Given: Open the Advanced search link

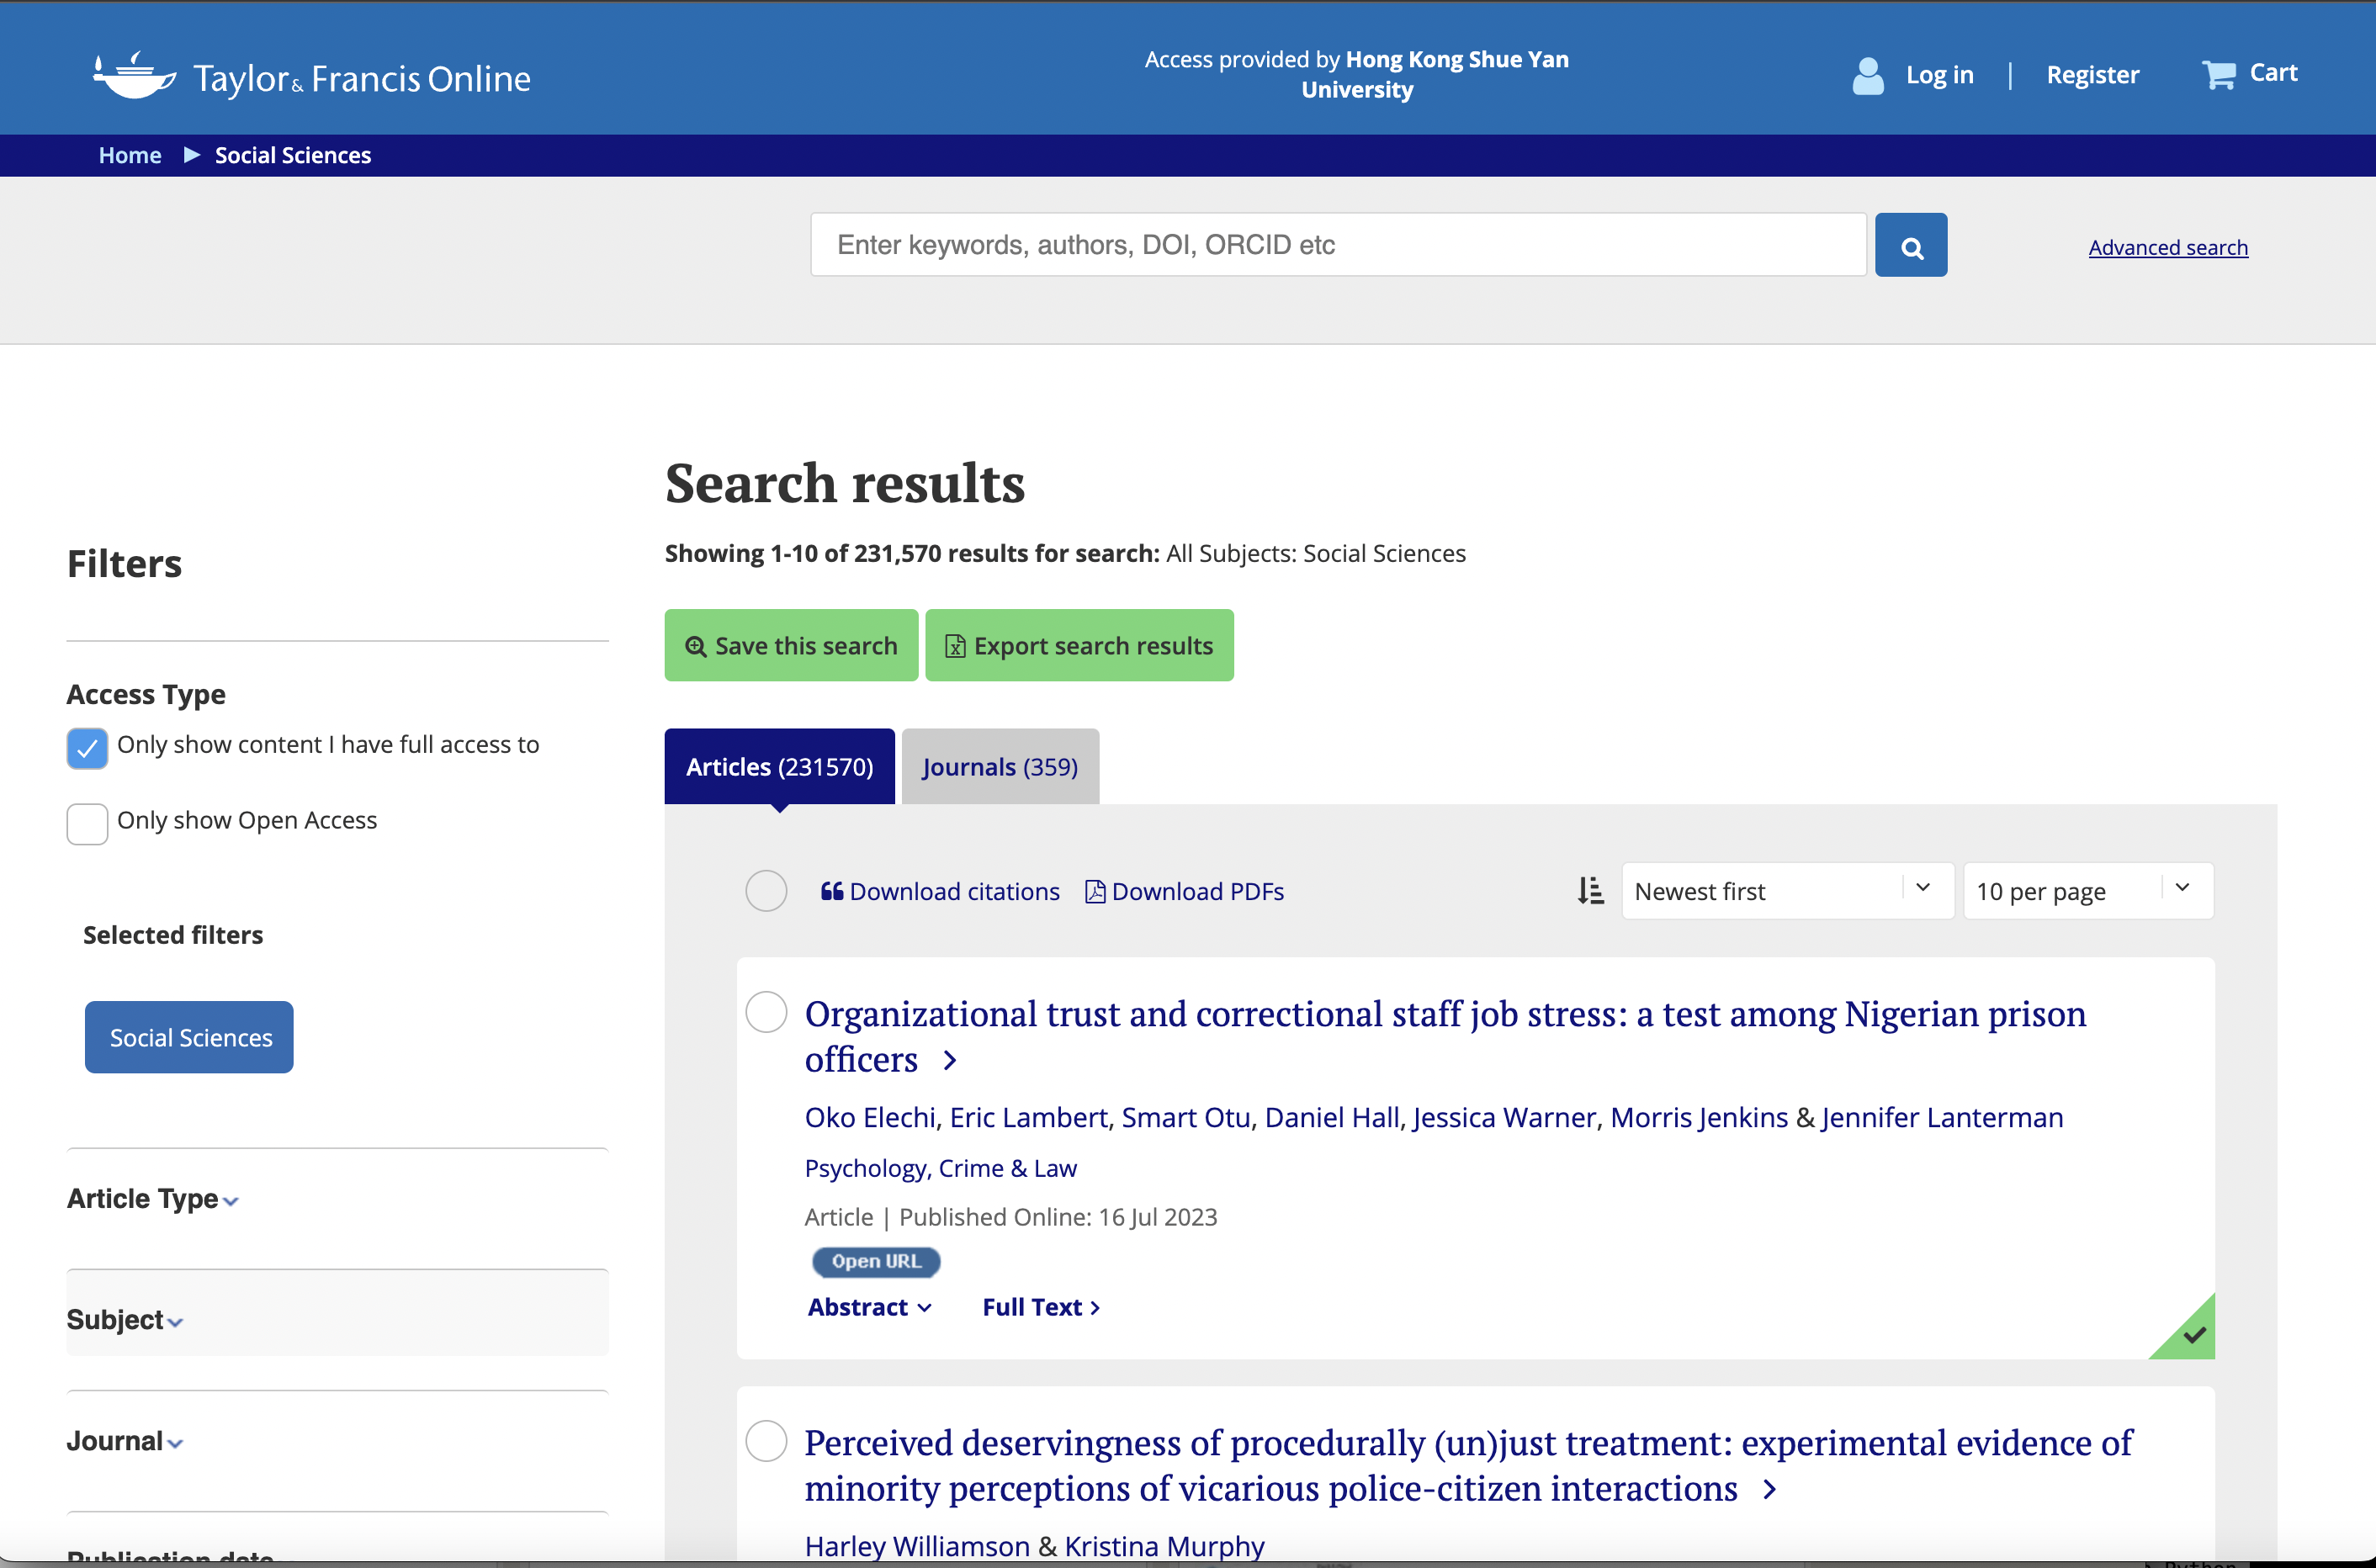Looking at the screenshot, I should [2167, 247].
